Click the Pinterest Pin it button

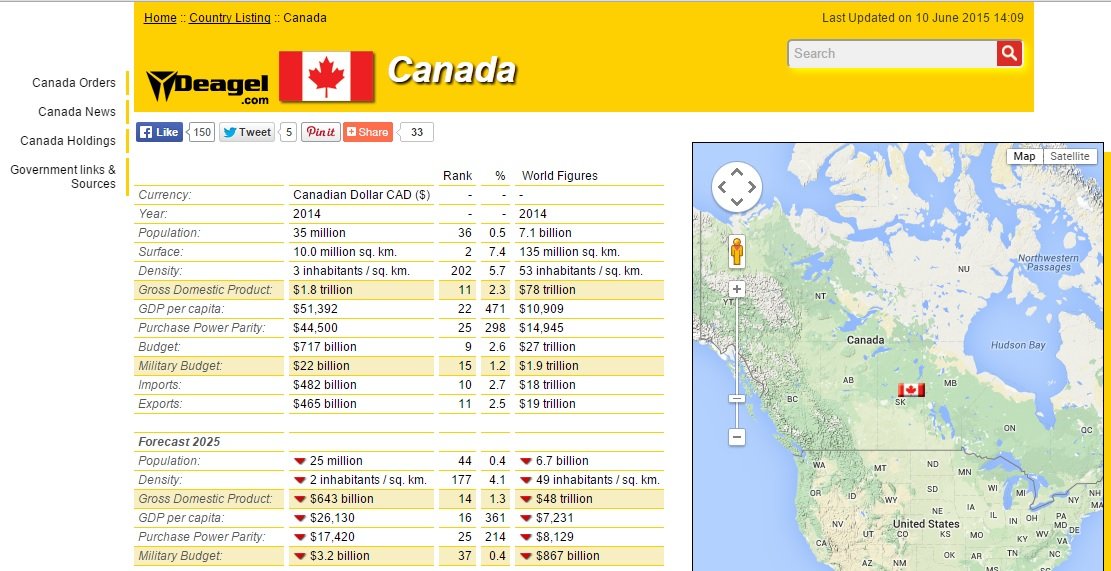[x=321, y=132]
